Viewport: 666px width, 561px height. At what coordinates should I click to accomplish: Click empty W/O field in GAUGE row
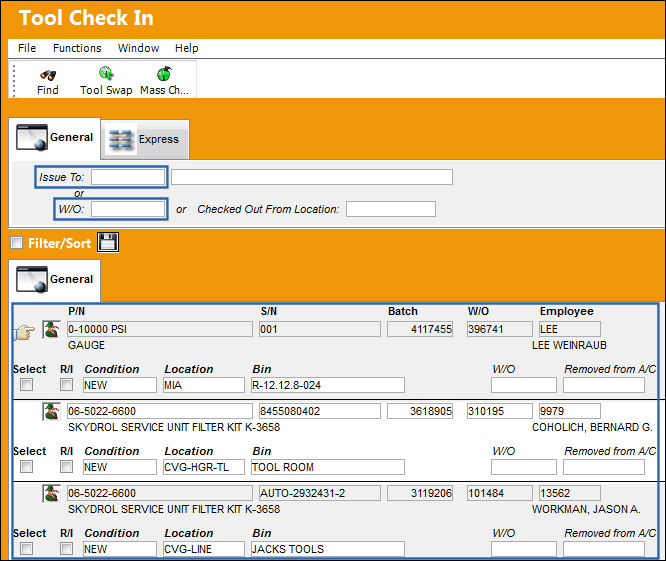[x=524, y=385]
